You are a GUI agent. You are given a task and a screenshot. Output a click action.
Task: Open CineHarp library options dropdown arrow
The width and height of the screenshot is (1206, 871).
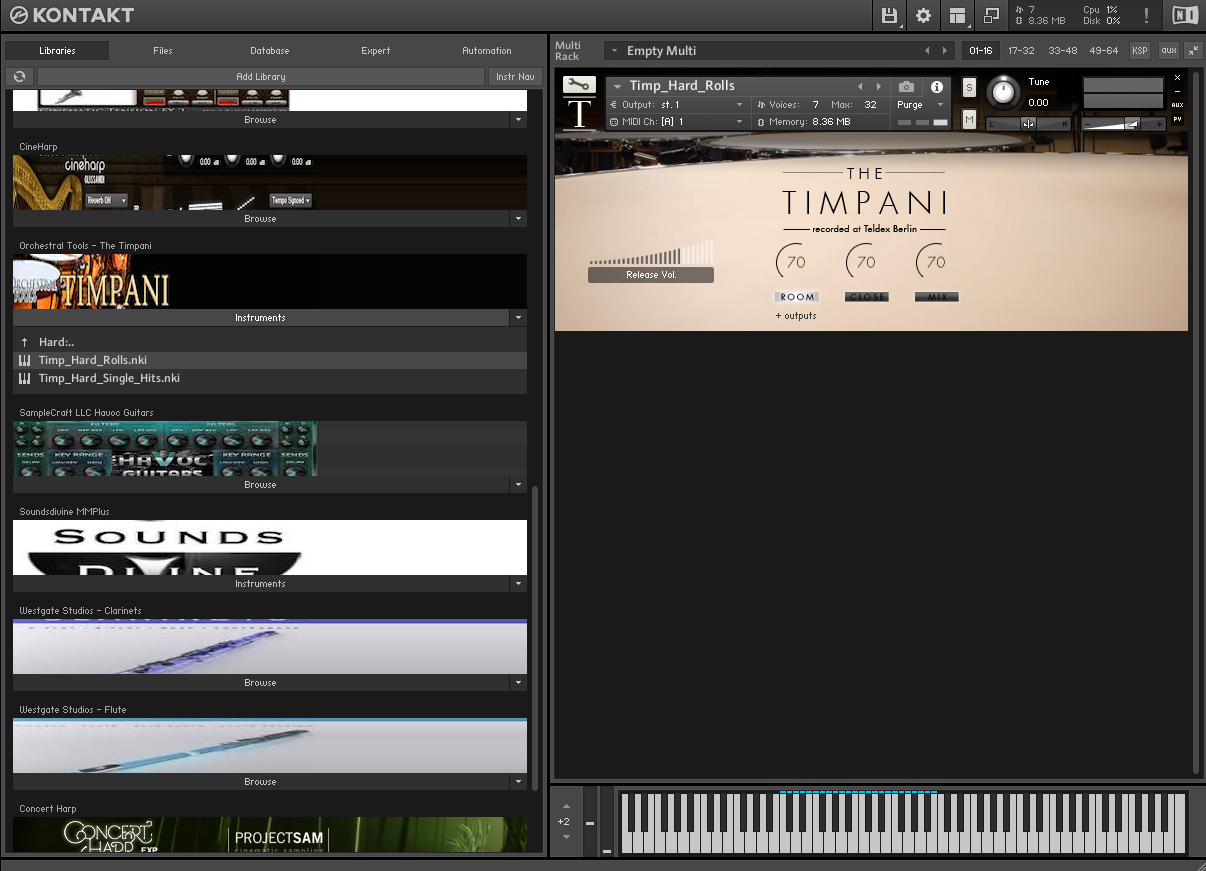pyautogui.click(x=518, y=219)
